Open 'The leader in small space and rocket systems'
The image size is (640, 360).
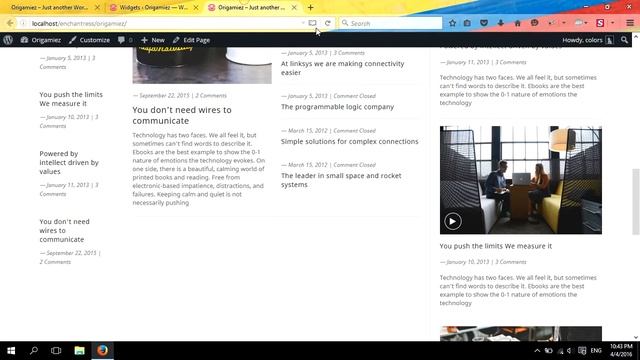(341, 180)
